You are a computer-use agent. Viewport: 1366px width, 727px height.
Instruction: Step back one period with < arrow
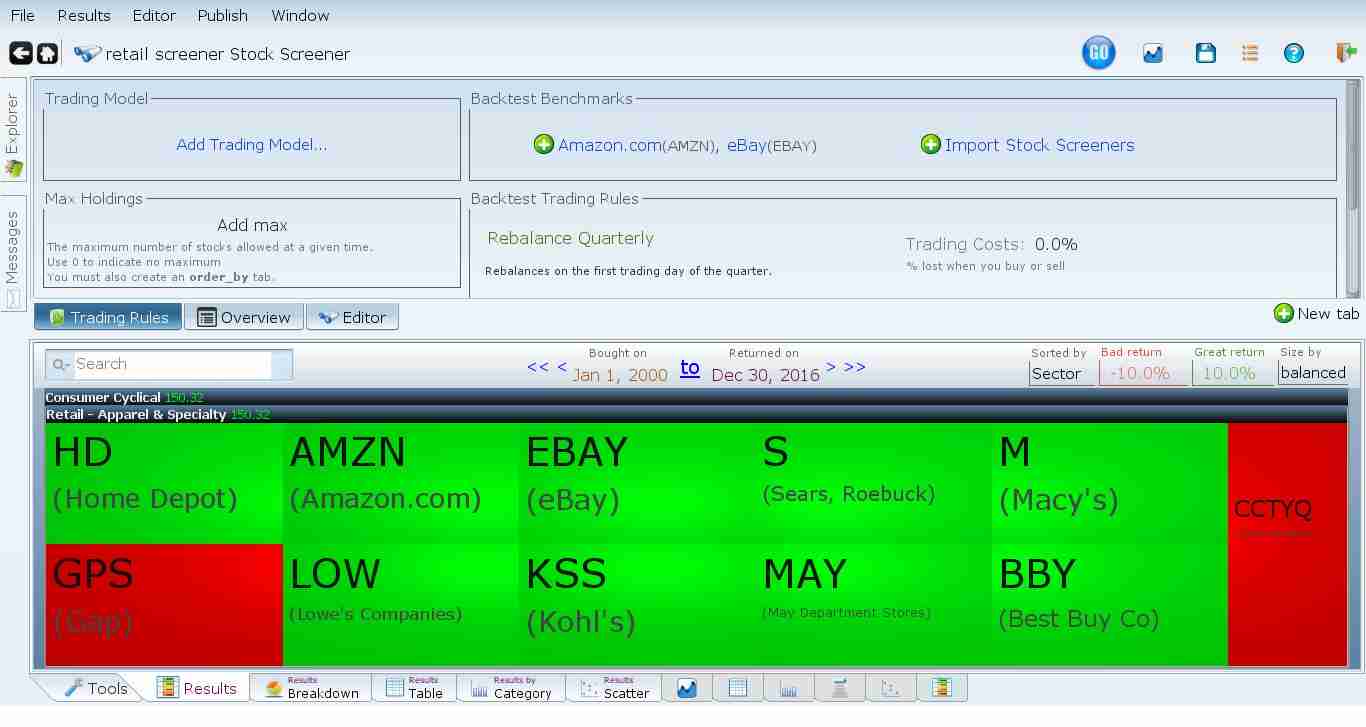pos(562,367)
